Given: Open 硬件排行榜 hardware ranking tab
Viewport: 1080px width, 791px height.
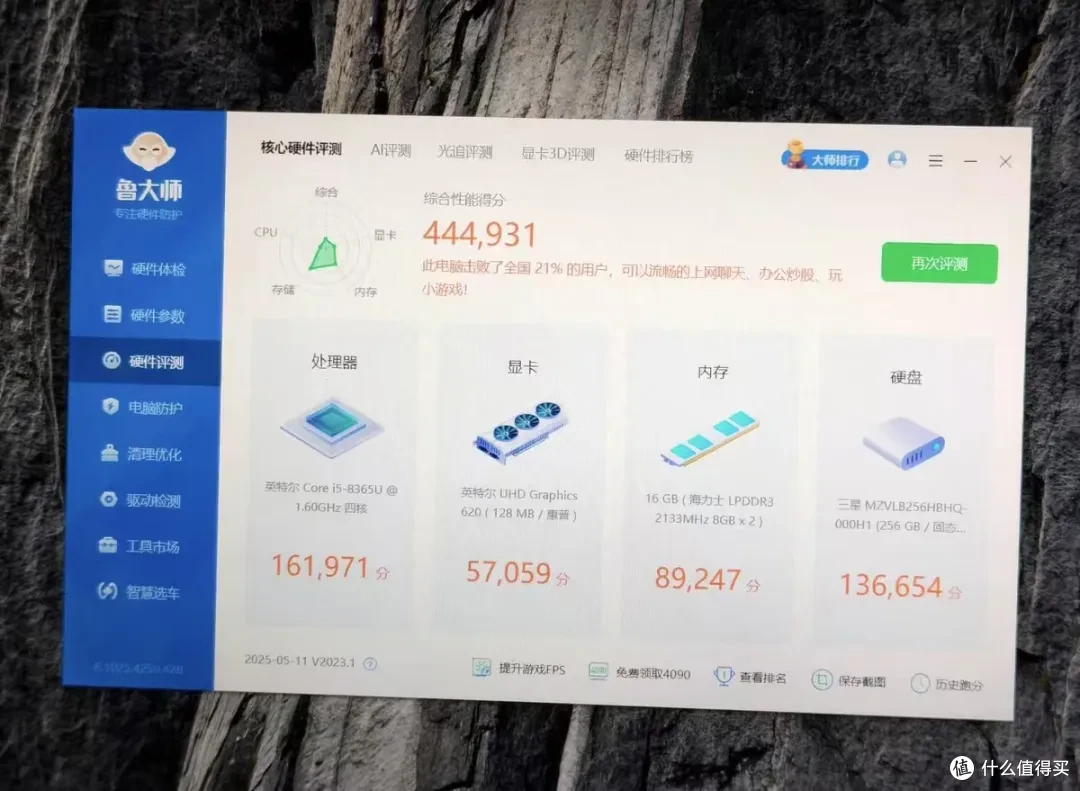Looking at the screenshot, I should 658,156.
